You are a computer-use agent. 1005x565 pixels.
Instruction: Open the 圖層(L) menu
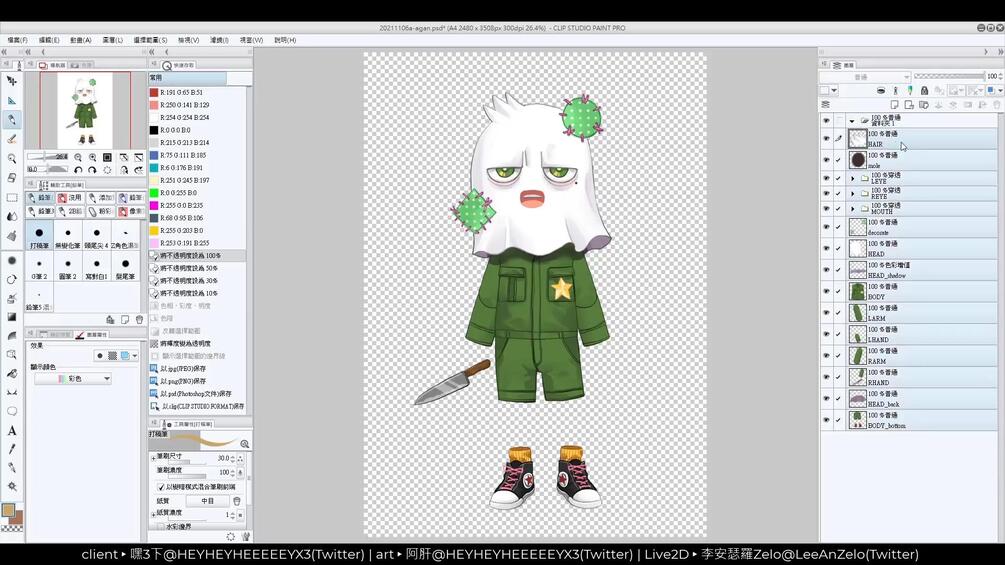[x=113, y=40]
